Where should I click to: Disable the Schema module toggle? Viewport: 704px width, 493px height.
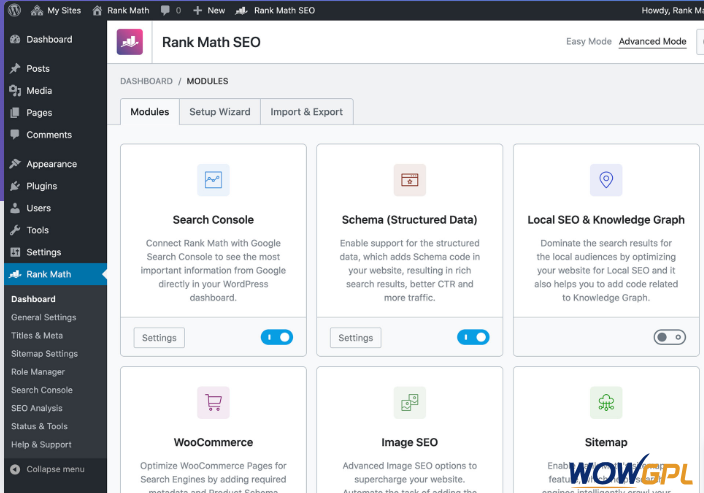tap(473, 337)
